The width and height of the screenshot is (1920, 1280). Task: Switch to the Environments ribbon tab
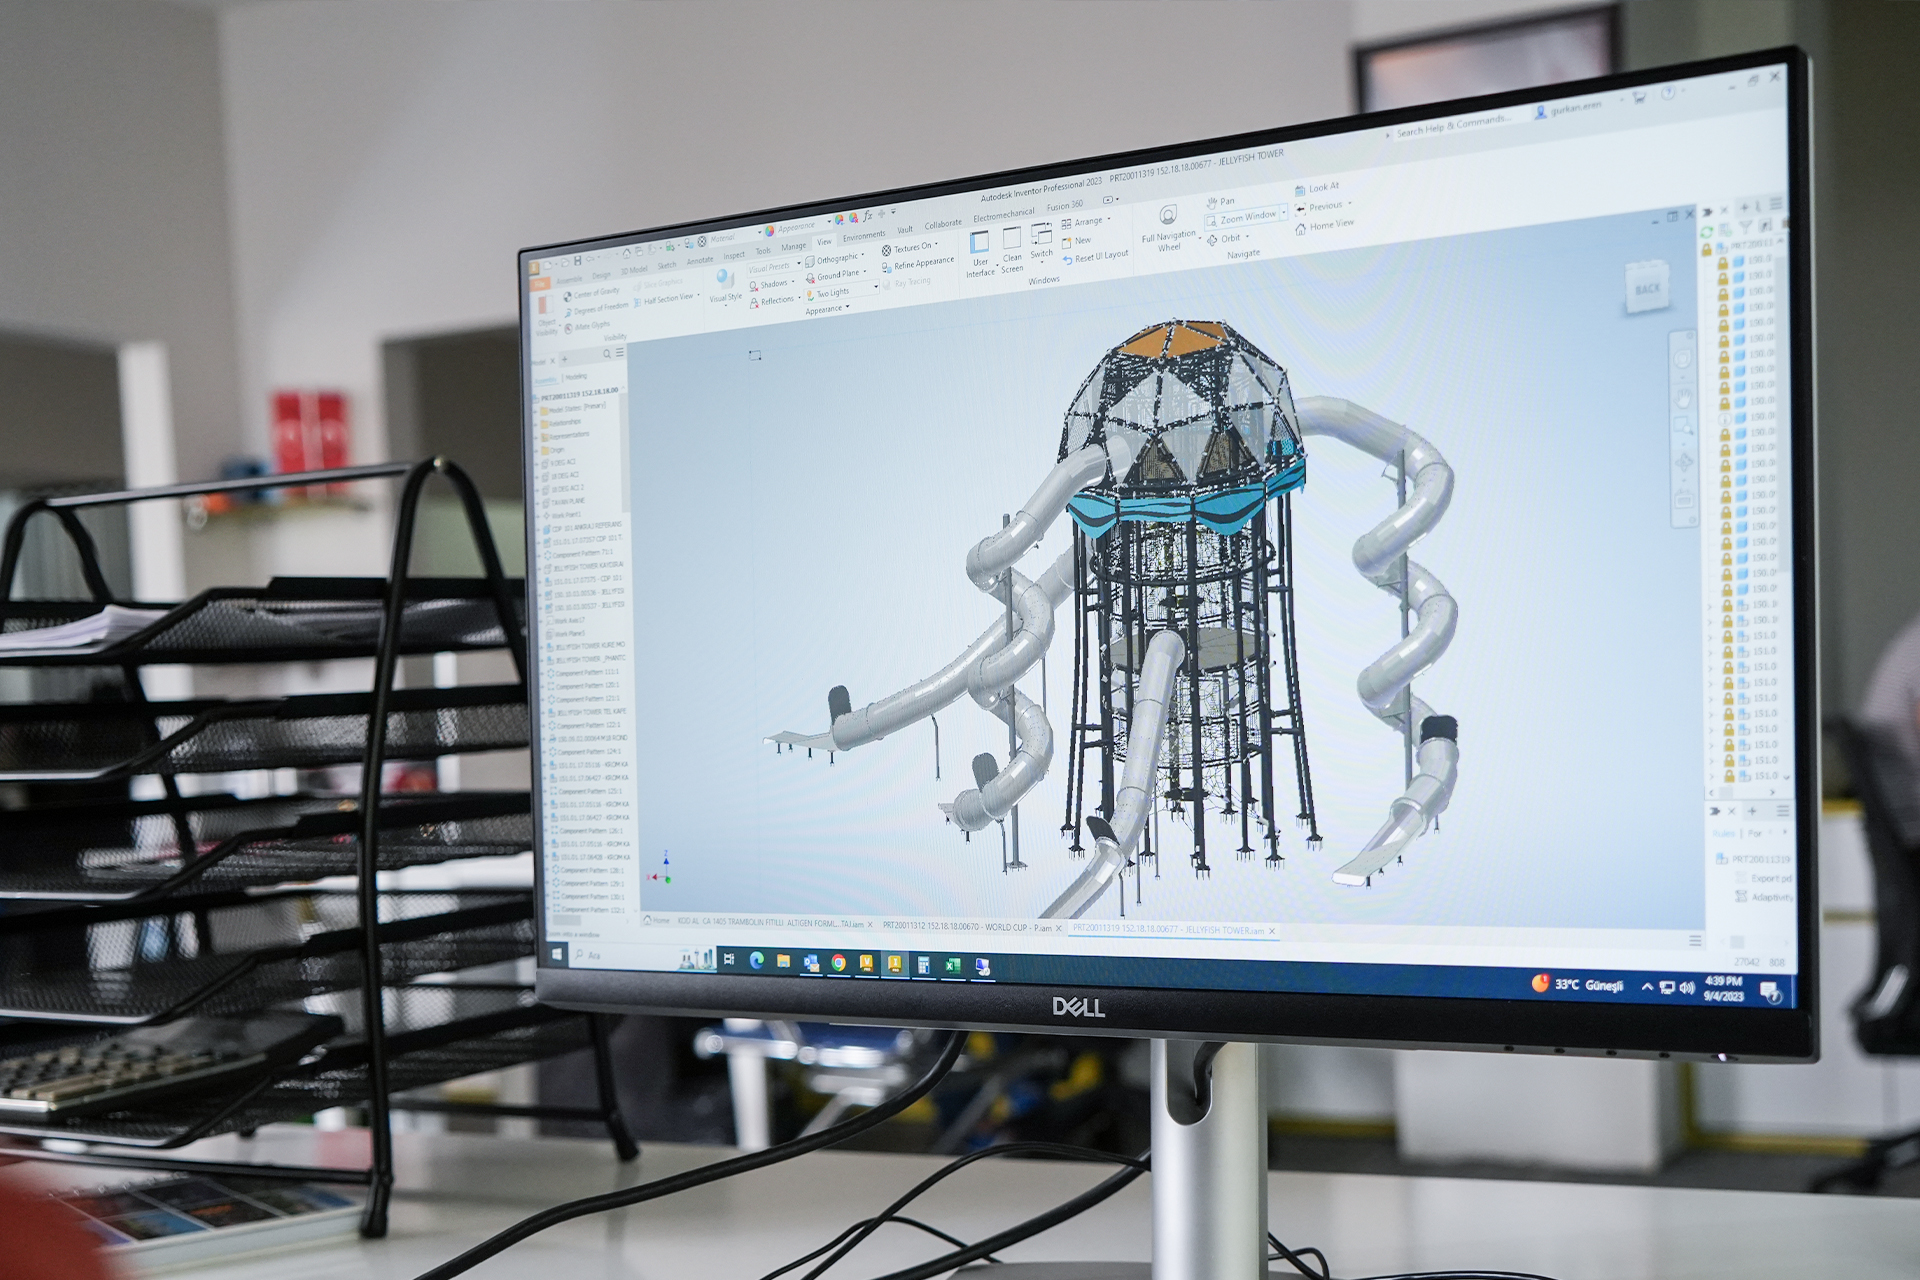(x=863, y=236)
